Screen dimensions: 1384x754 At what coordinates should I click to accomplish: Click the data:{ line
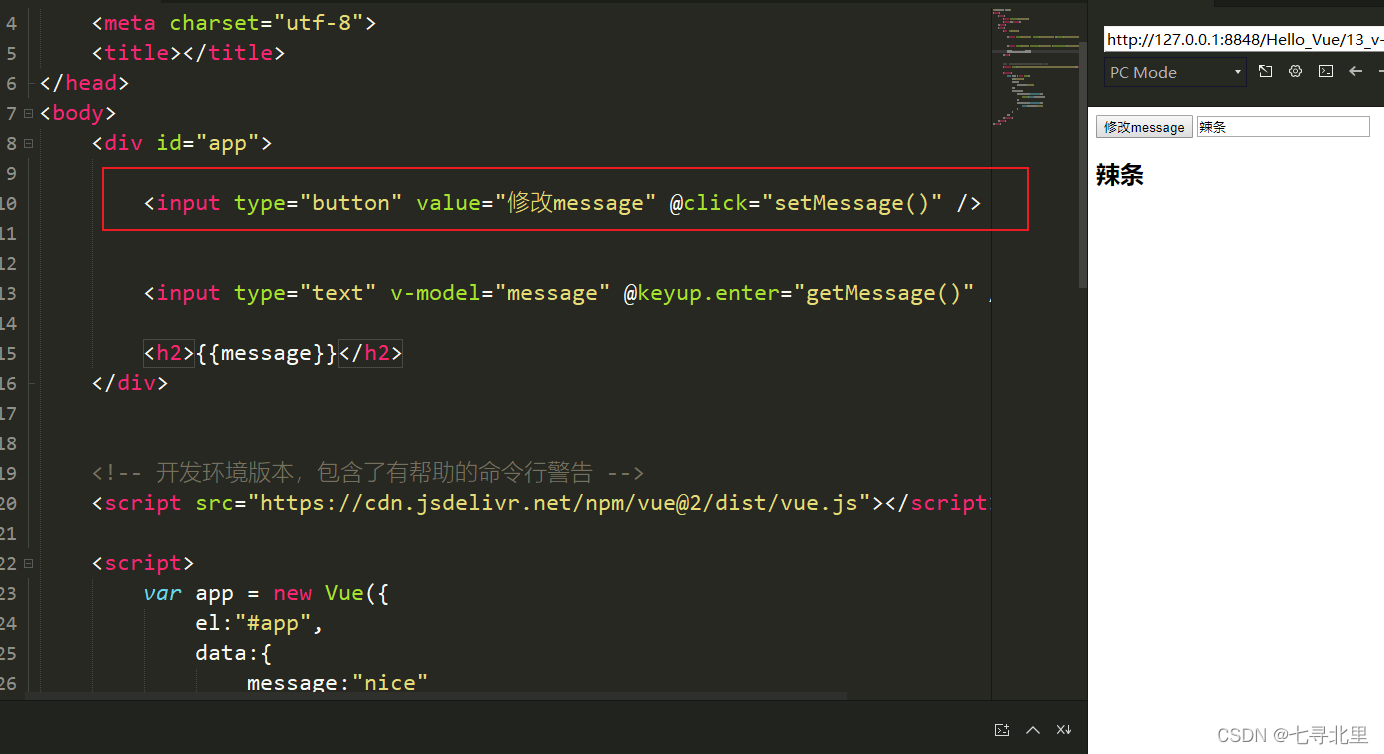(234, 652)
